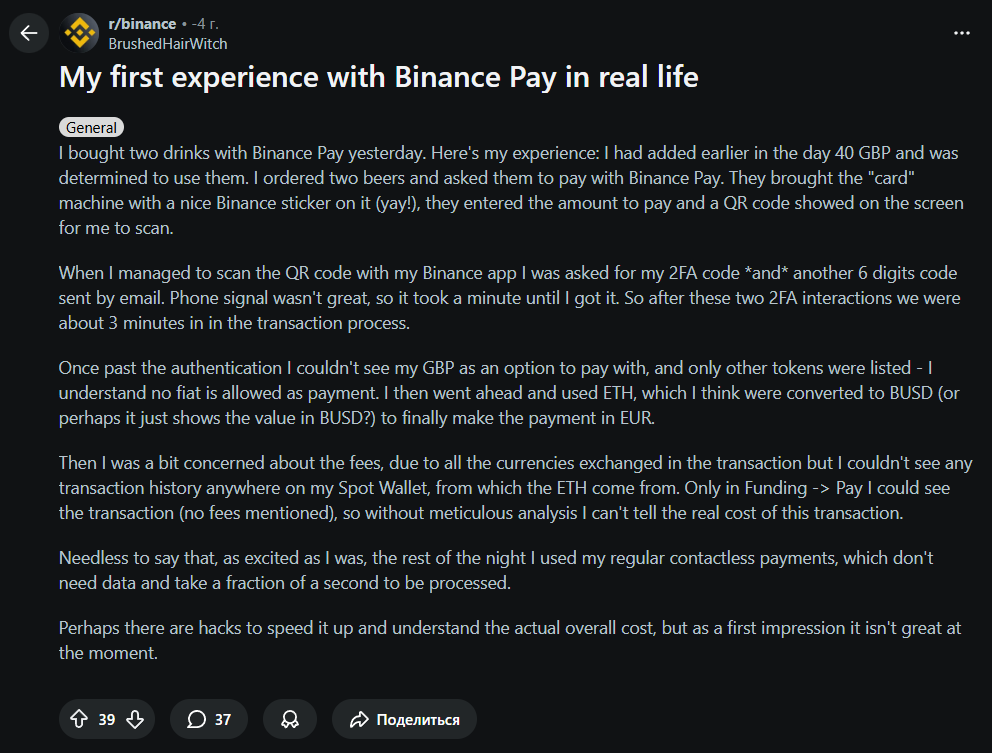Open the three-dot post options menu
Screen dimensions: 992x753
(961, 33)
